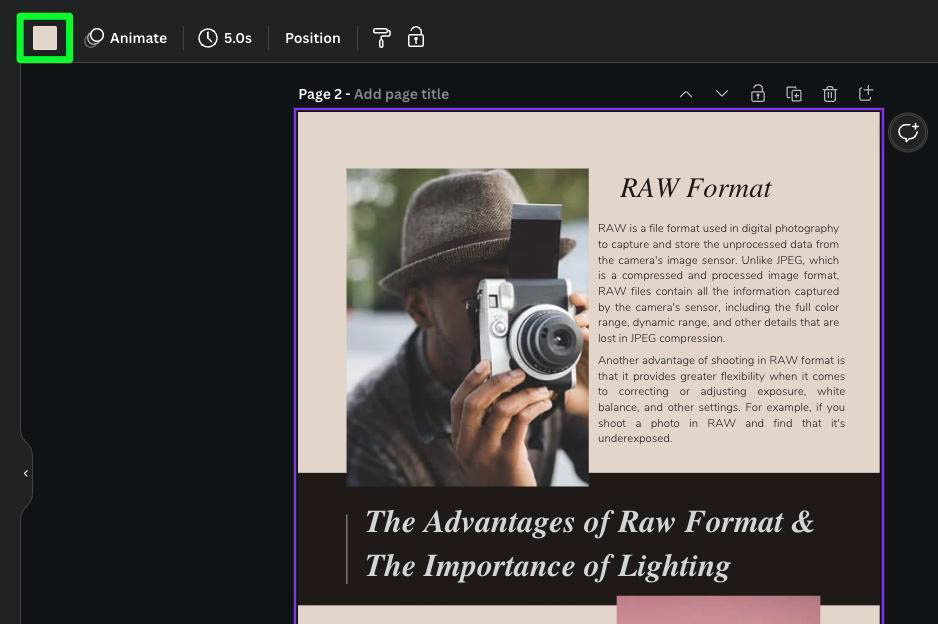Open the background color swatch
The height and width of the screenshot is (624, 938).
(x=45, y=38)
